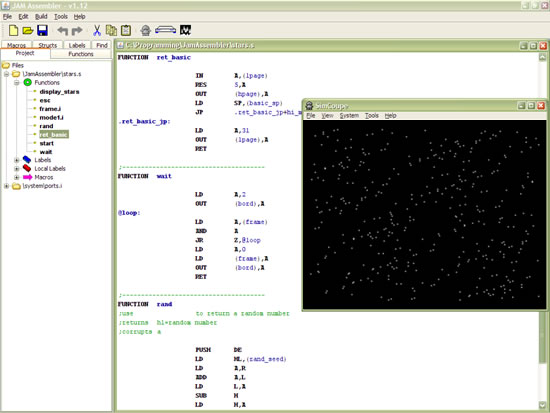Open the File menu in JAM Assembler
Image resolution: width=550 pixels, height=413 pixels.
pyautogui.click(x=7, y=16)
